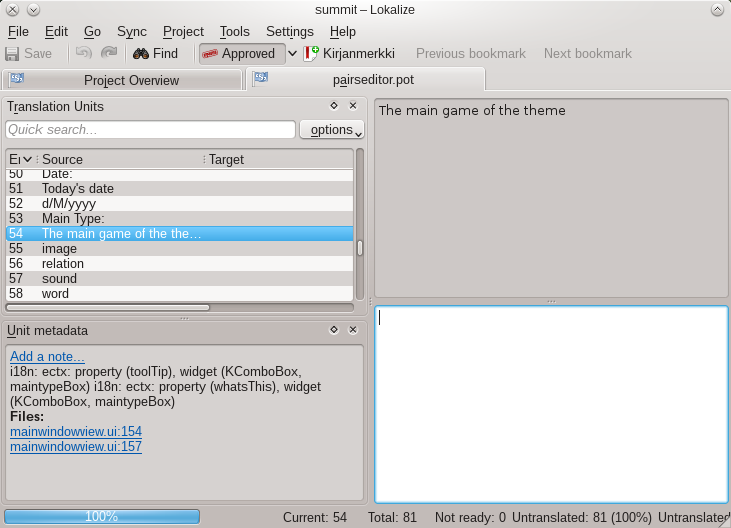Click the Entry column sort arrow
This screenshot has height=528, width=731.
pos(27,160)
